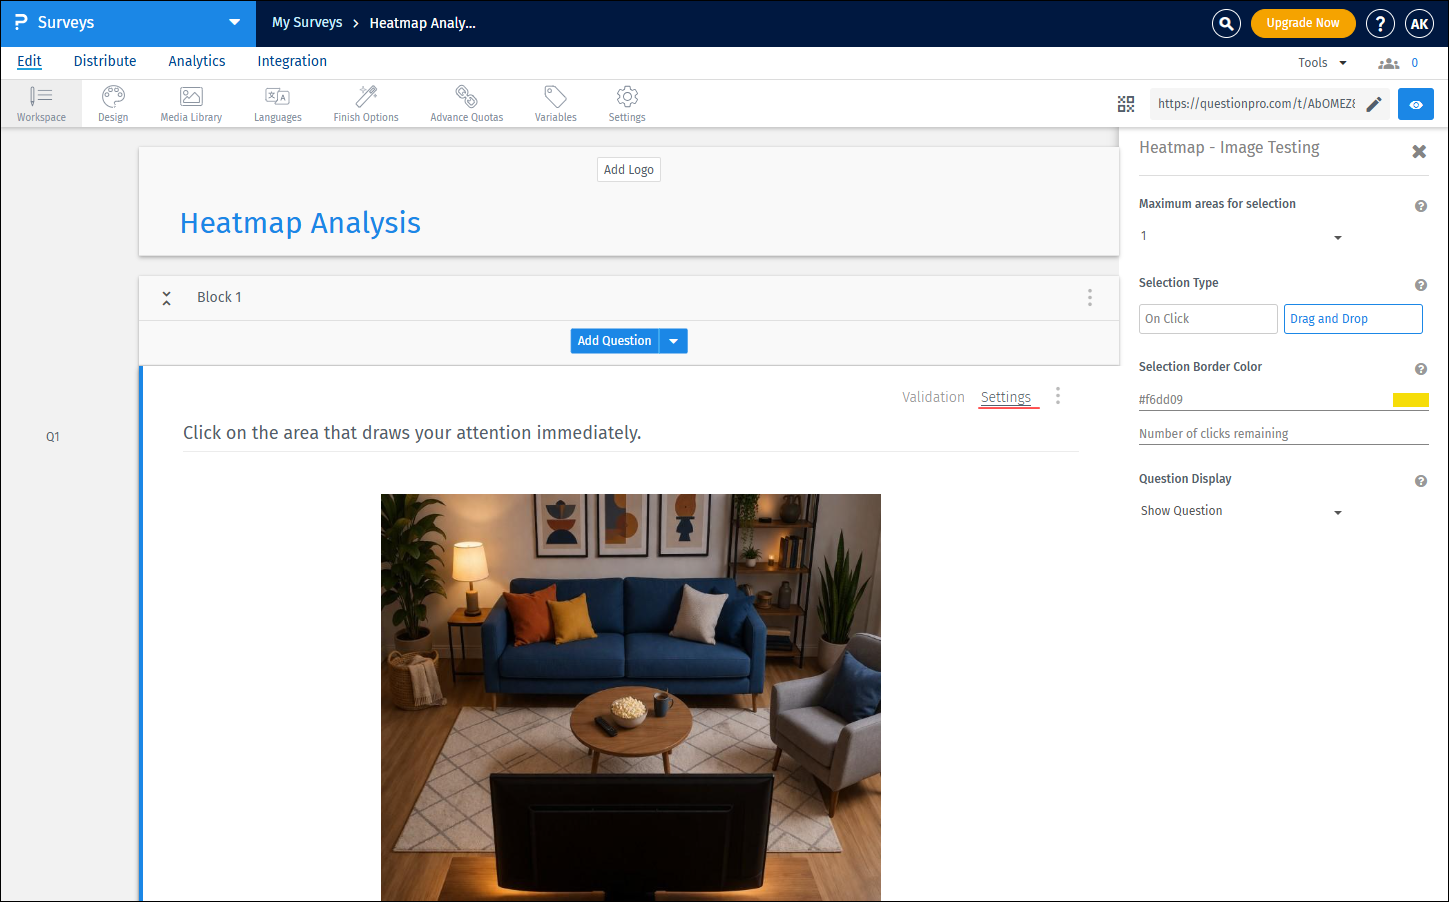Click the Add Question button
The height and width of the screenshot is (902, 1449).
tap(614, 340)
